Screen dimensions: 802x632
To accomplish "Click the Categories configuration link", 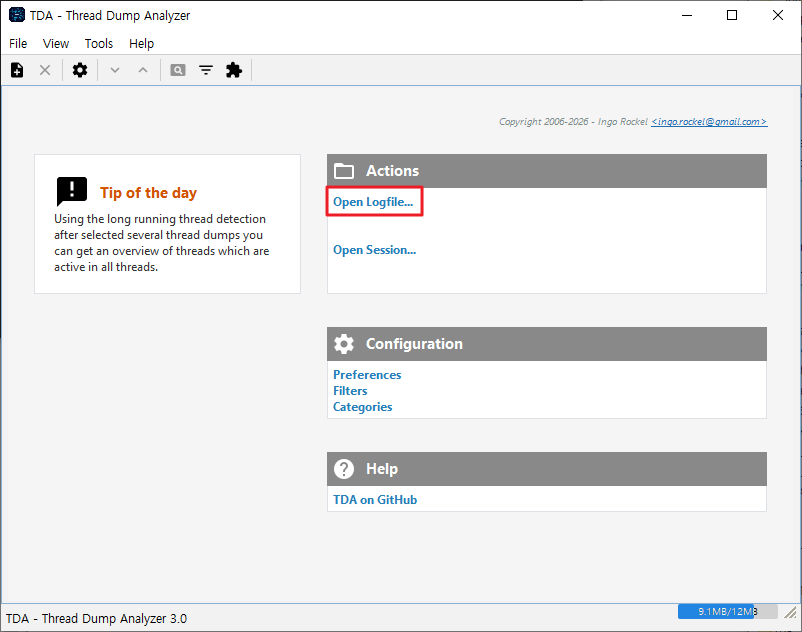I will (x=362, y=407).
